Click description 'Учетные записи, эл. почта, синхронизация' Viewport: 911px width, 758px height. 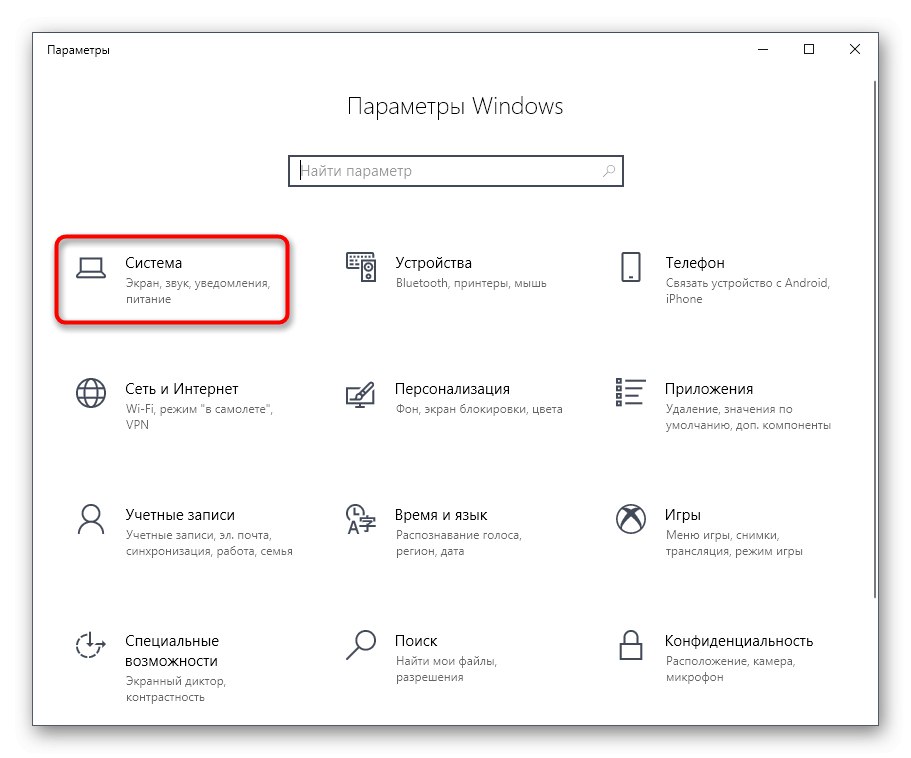pos(209,543)
